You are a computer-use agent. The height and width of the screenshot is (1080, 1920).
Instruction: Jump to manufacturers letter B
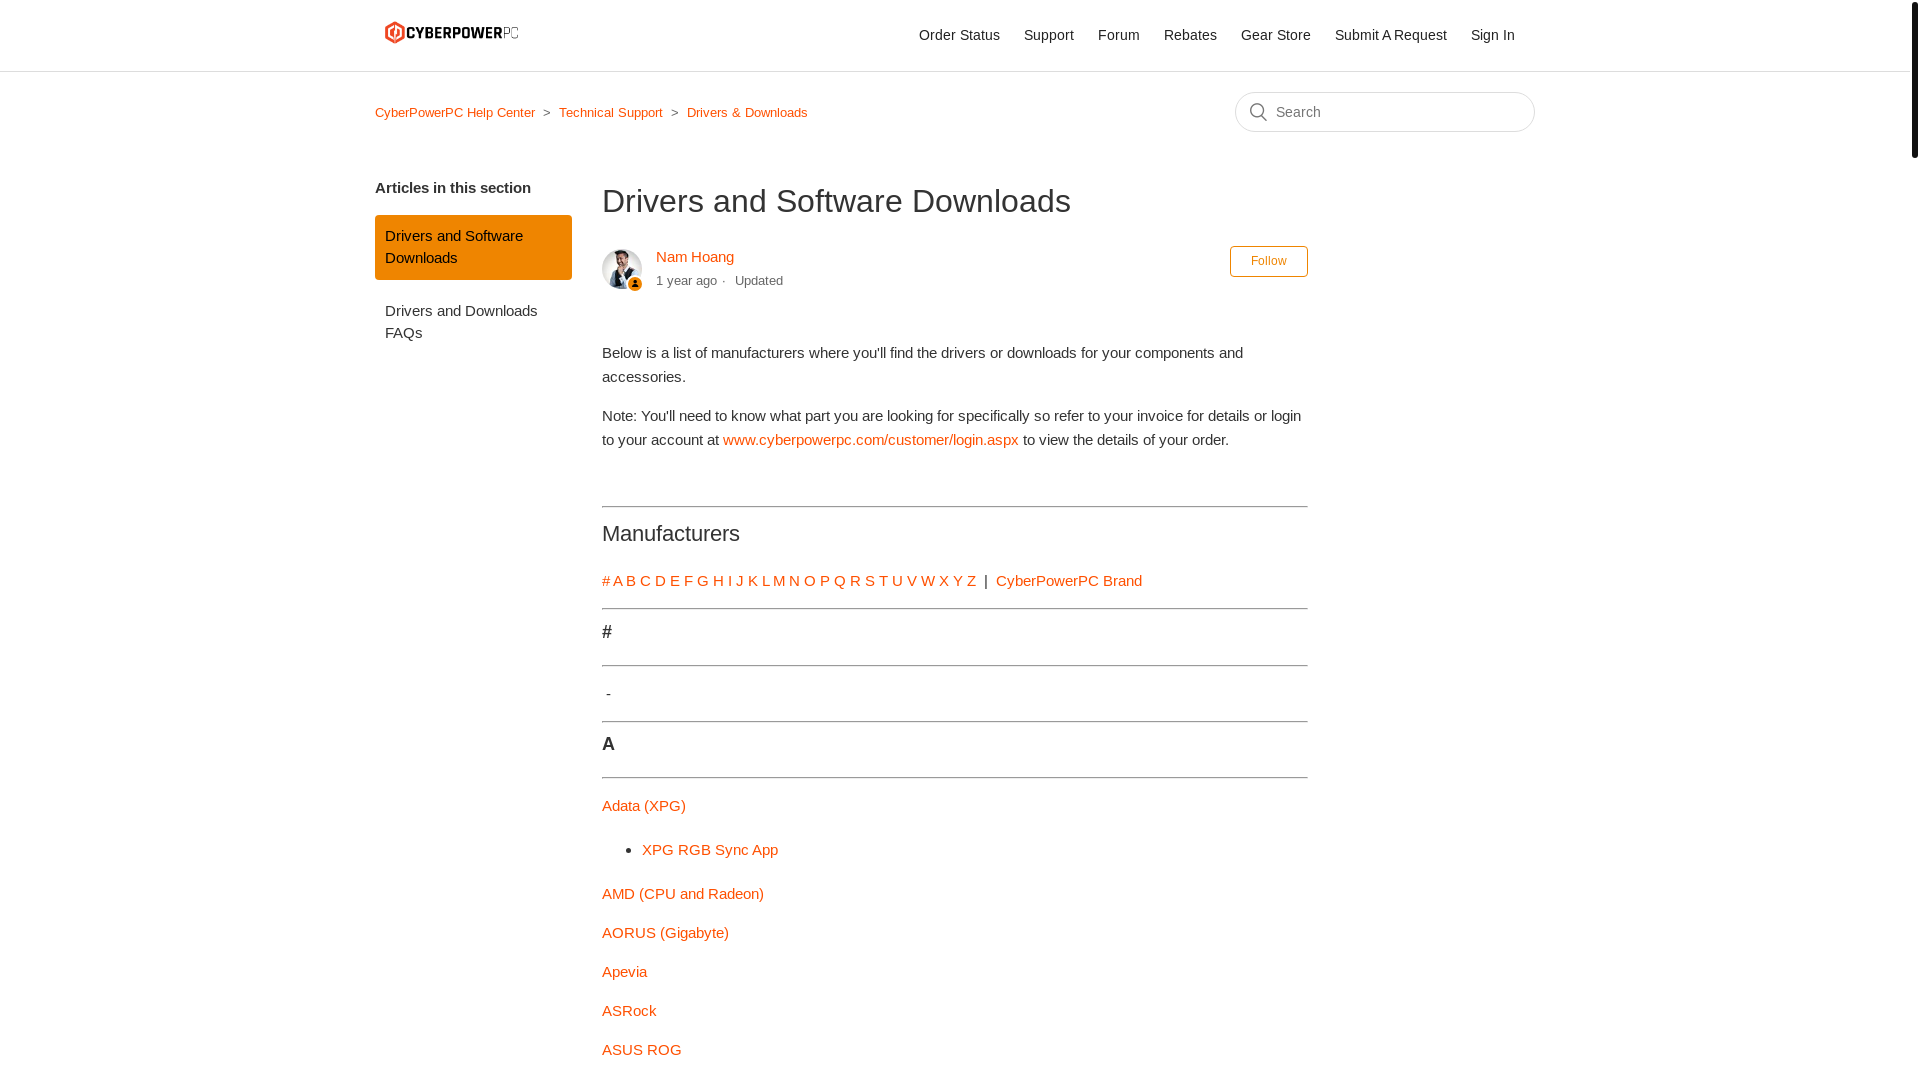[x=631, y=581]
